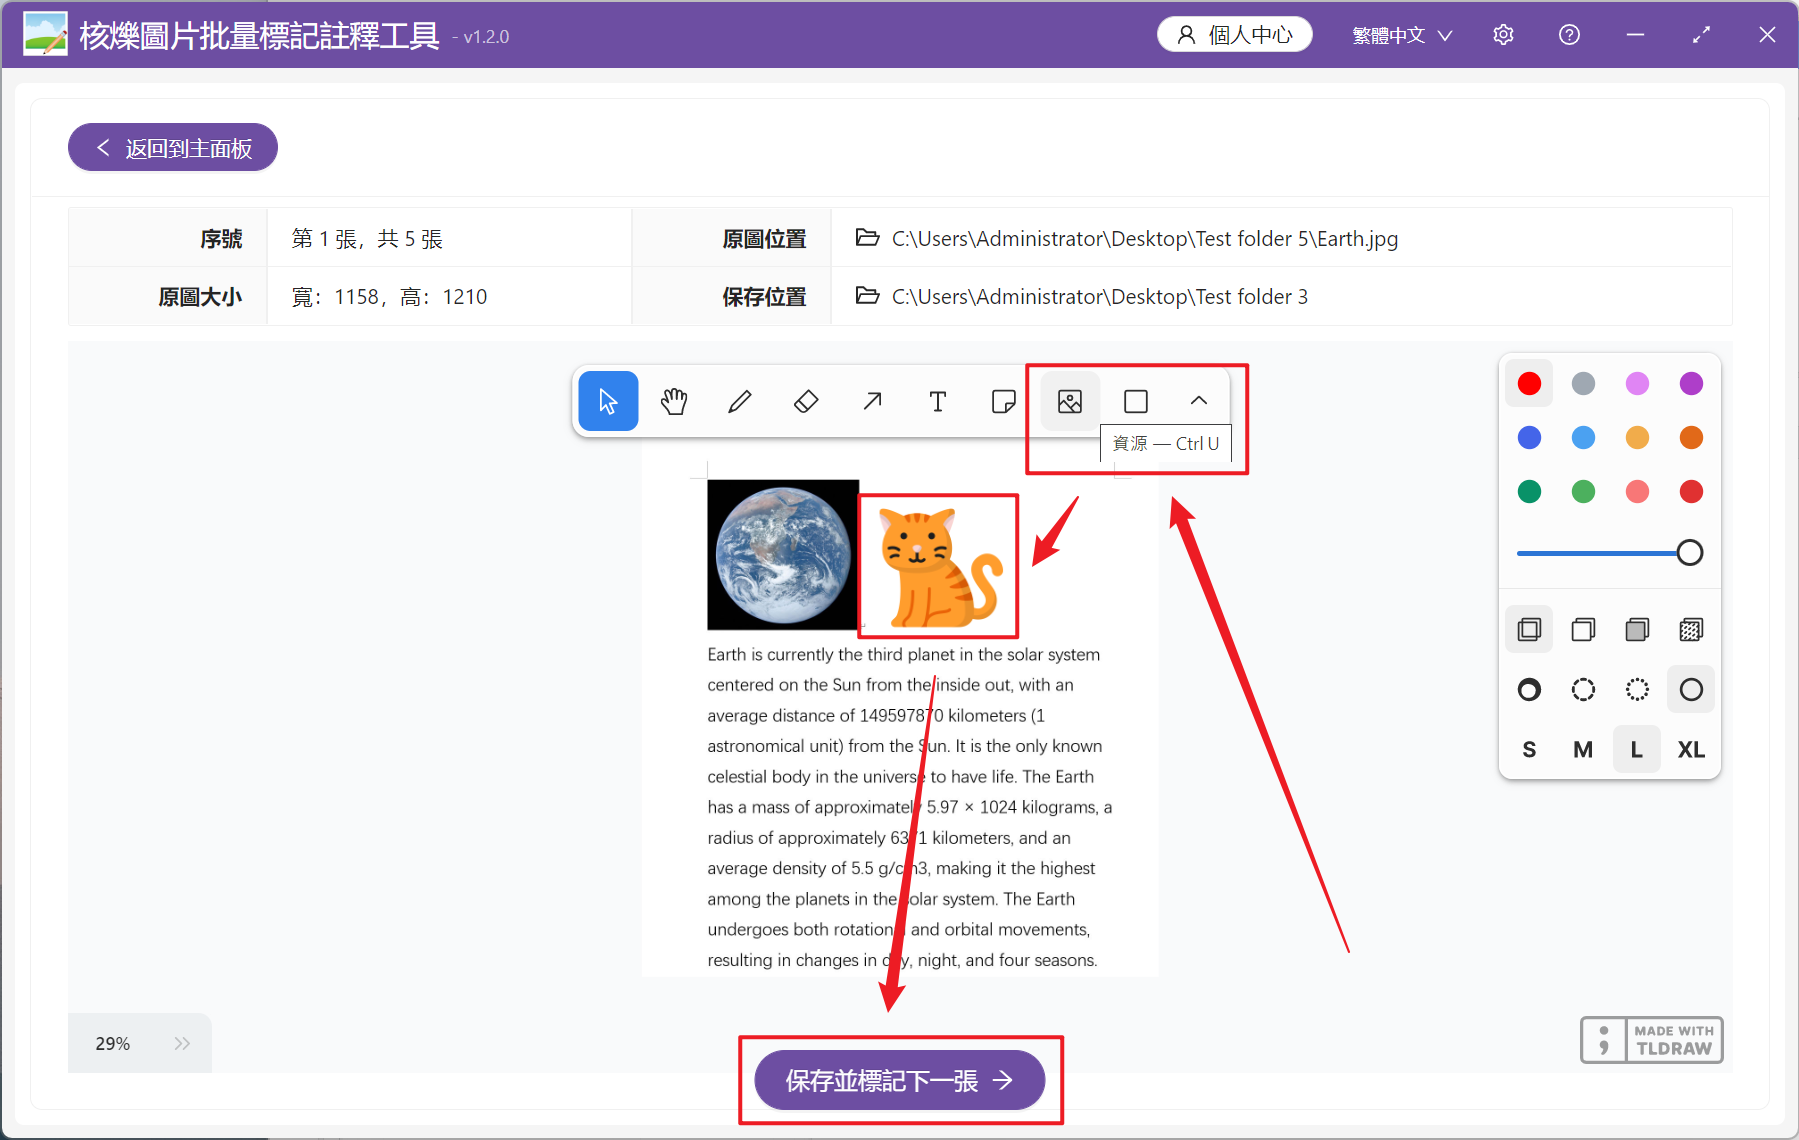1799x1140 pixels.
Task: Return to main panel with 返回到主面板
Action: click(x=173, y=148)
